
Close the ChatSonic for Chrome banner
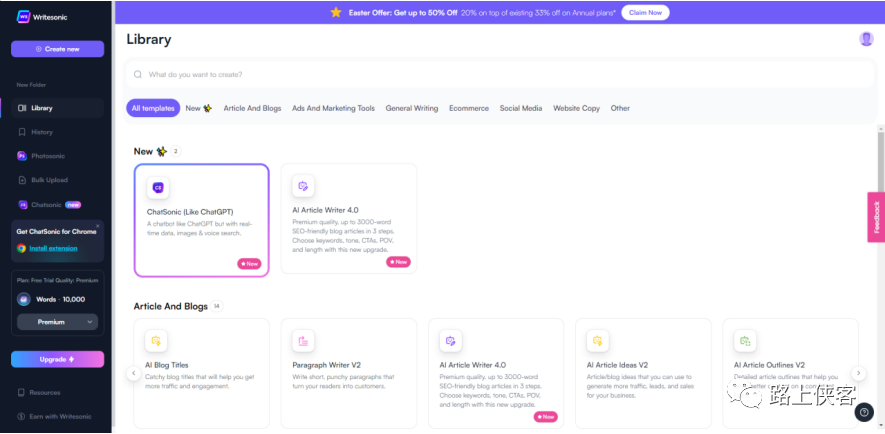pos(97,226)
